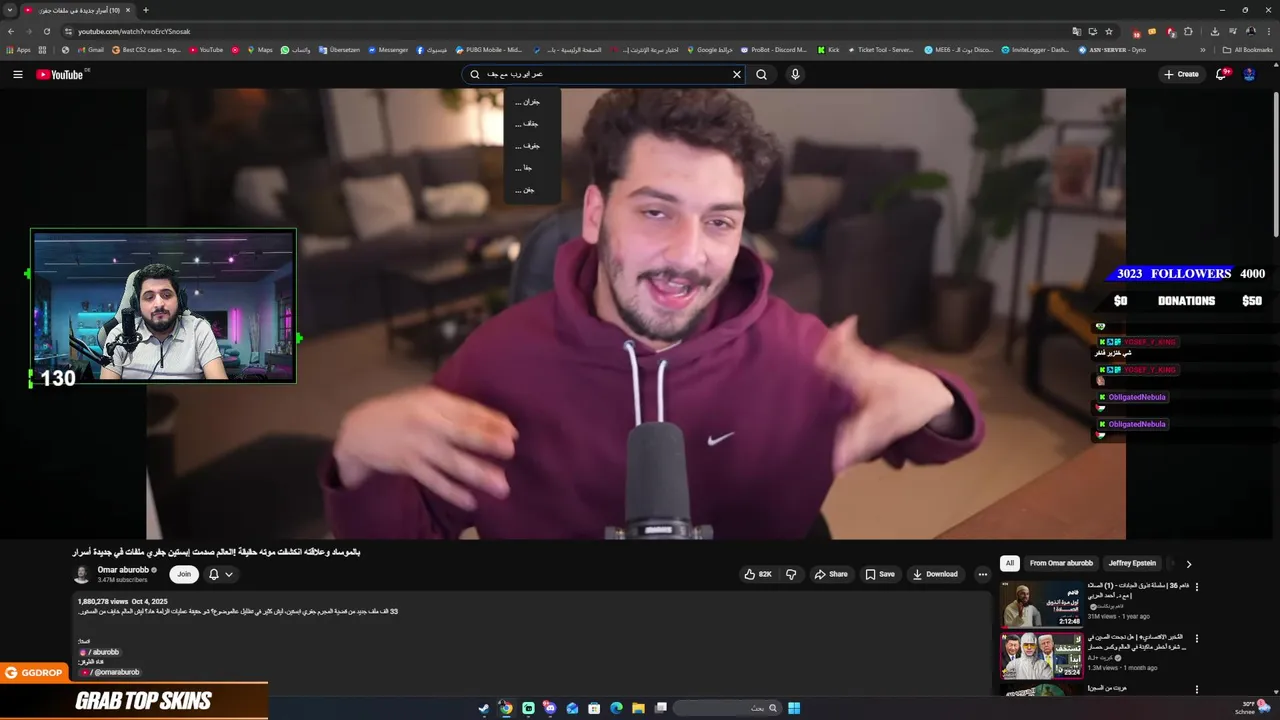Bookmark this page with the star
The height and width of the screenshot is (720, 1280).
coord(1109,31)
